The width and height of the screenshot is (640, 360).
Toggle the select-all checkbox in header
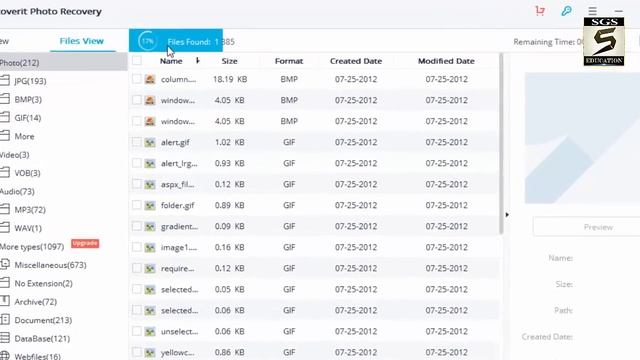click(137, 61)
